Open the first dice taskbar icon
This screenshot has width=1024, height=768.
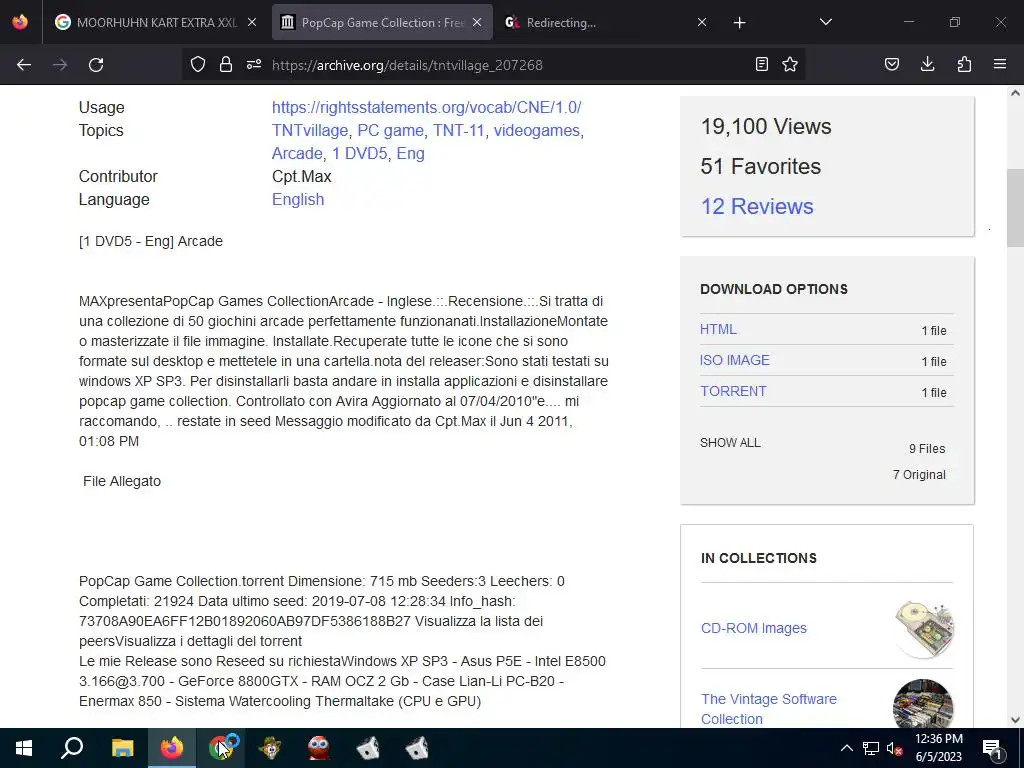click(x=368, y=748)
